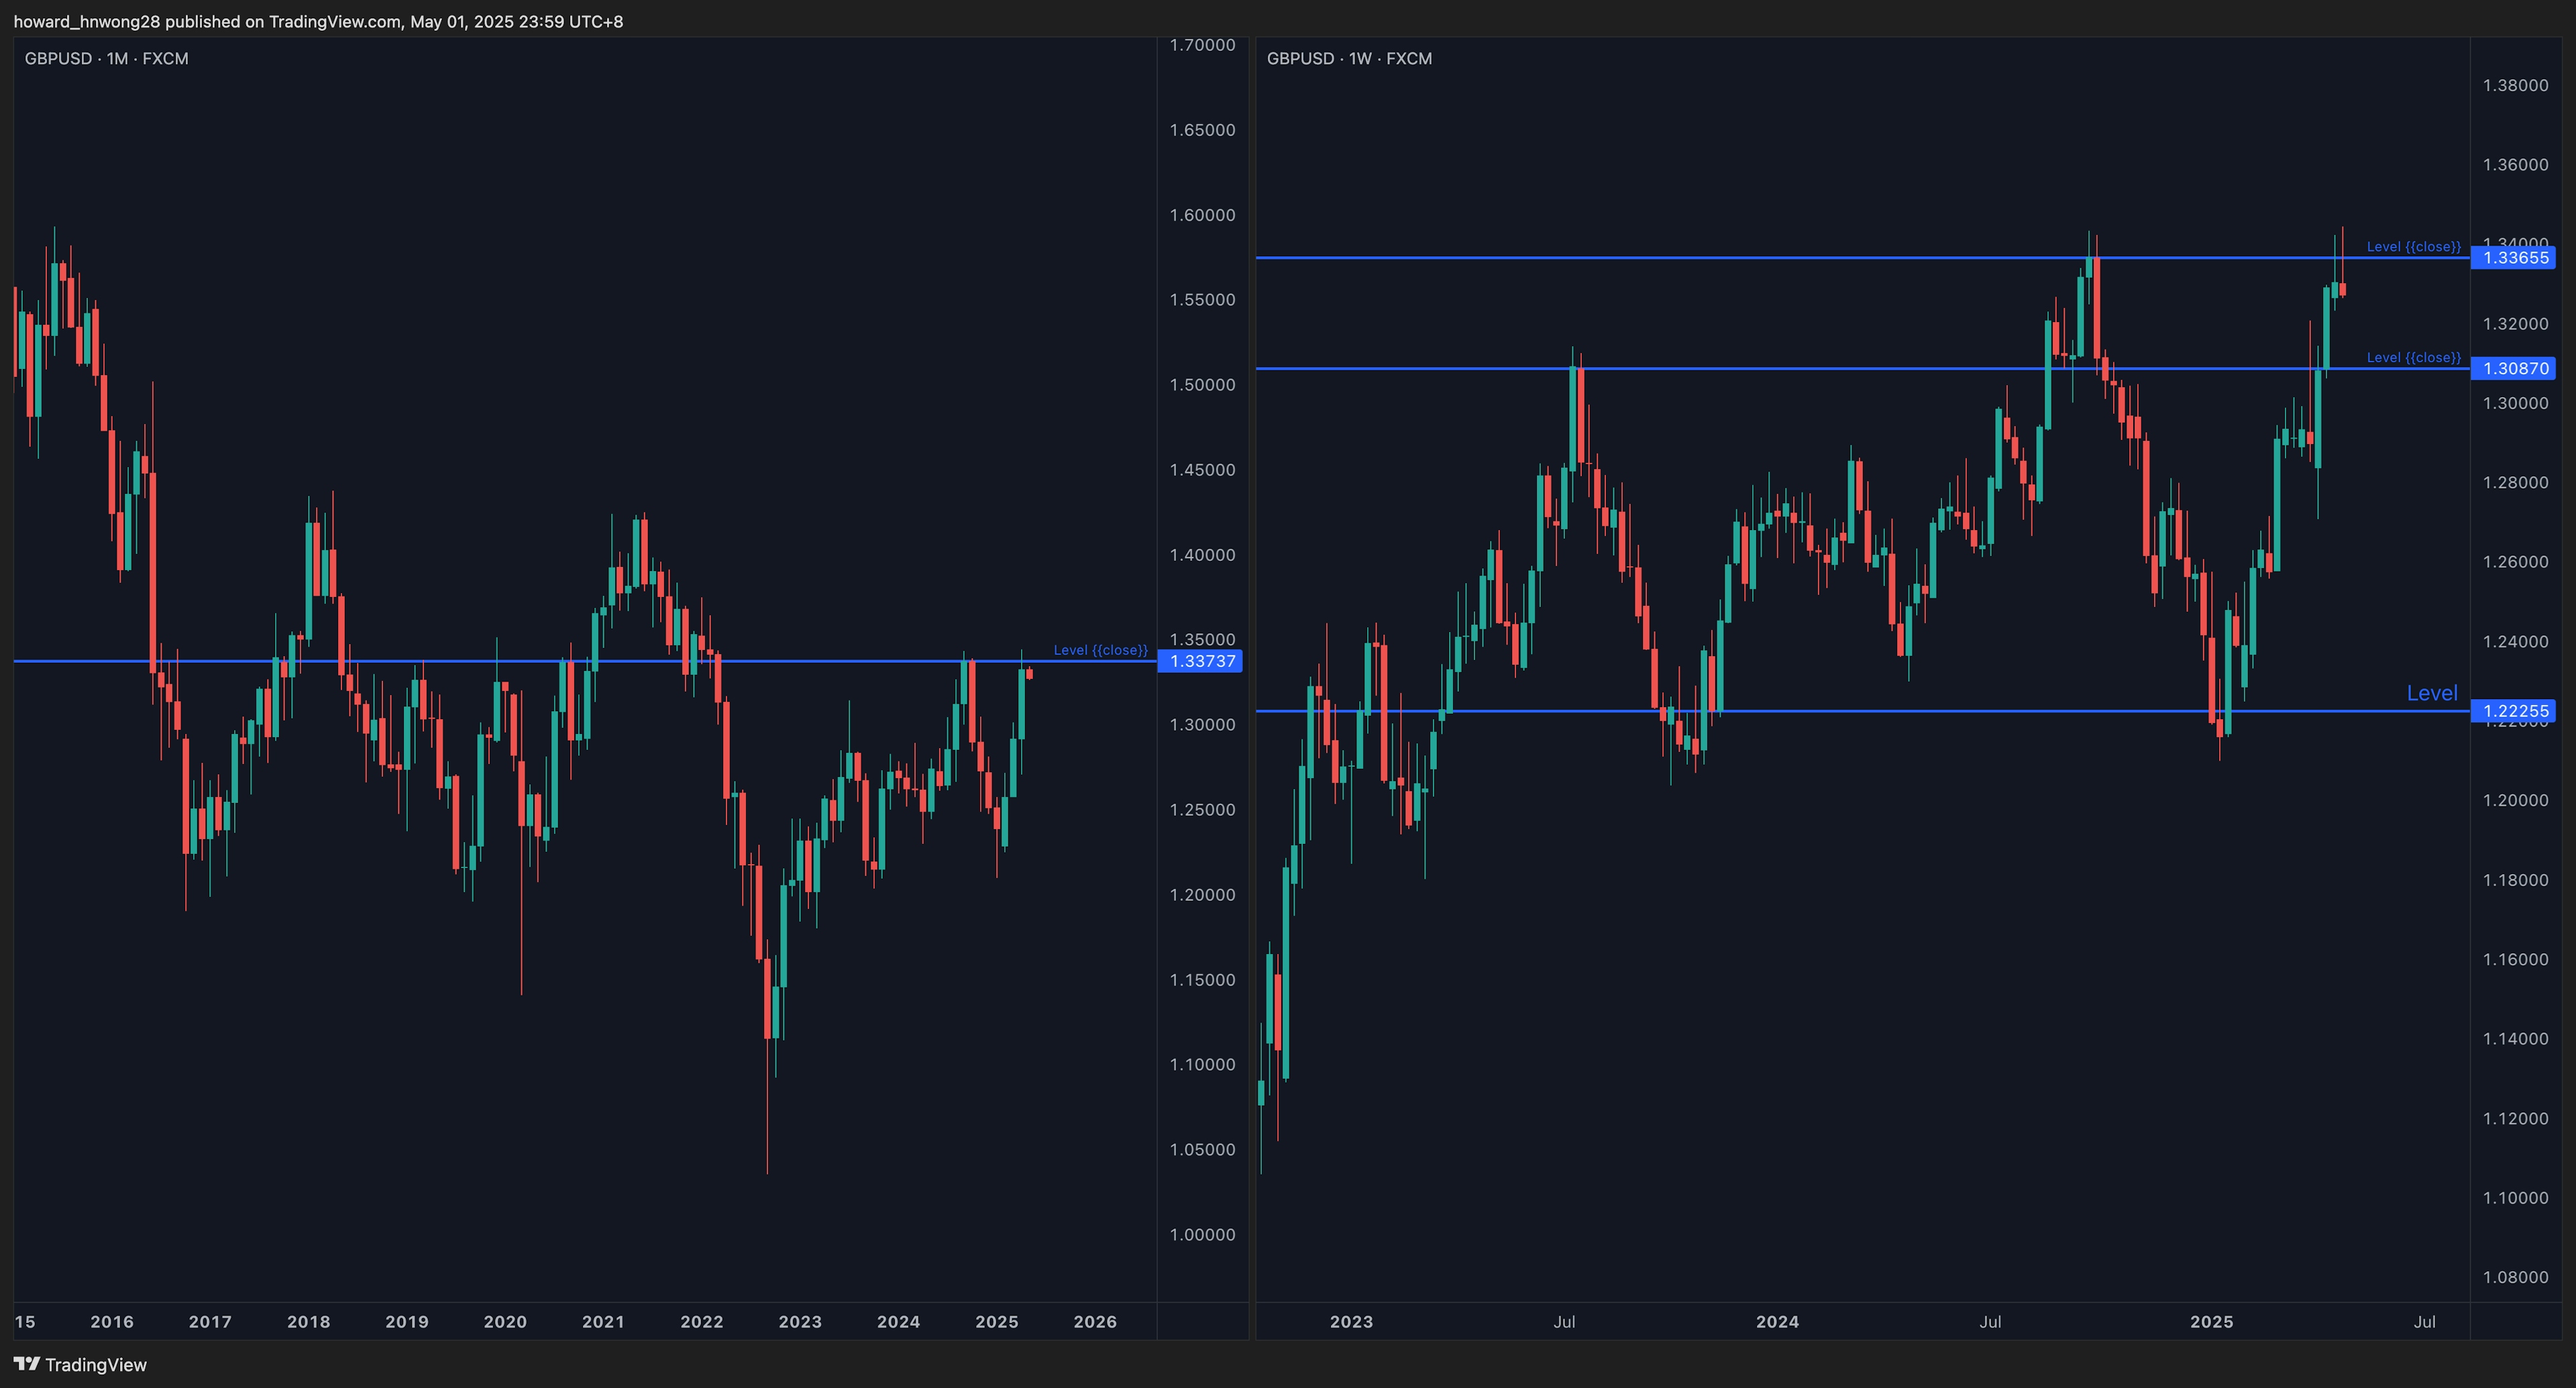Viewport: 2576px width, 1388px height.
Task: Click 1.00000 on the monthly price scale
Action: tap(1202, 1234)
